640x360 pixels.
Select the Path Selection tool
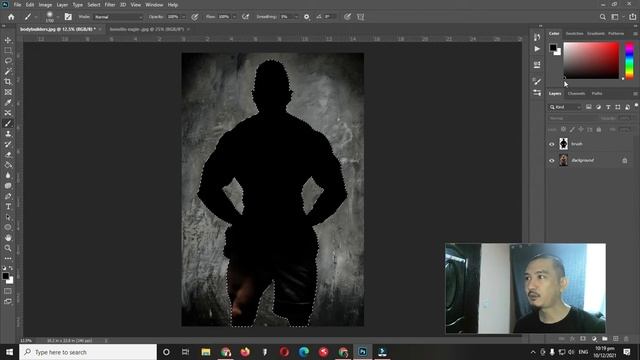pyautogui.click(x=8, y=217)
